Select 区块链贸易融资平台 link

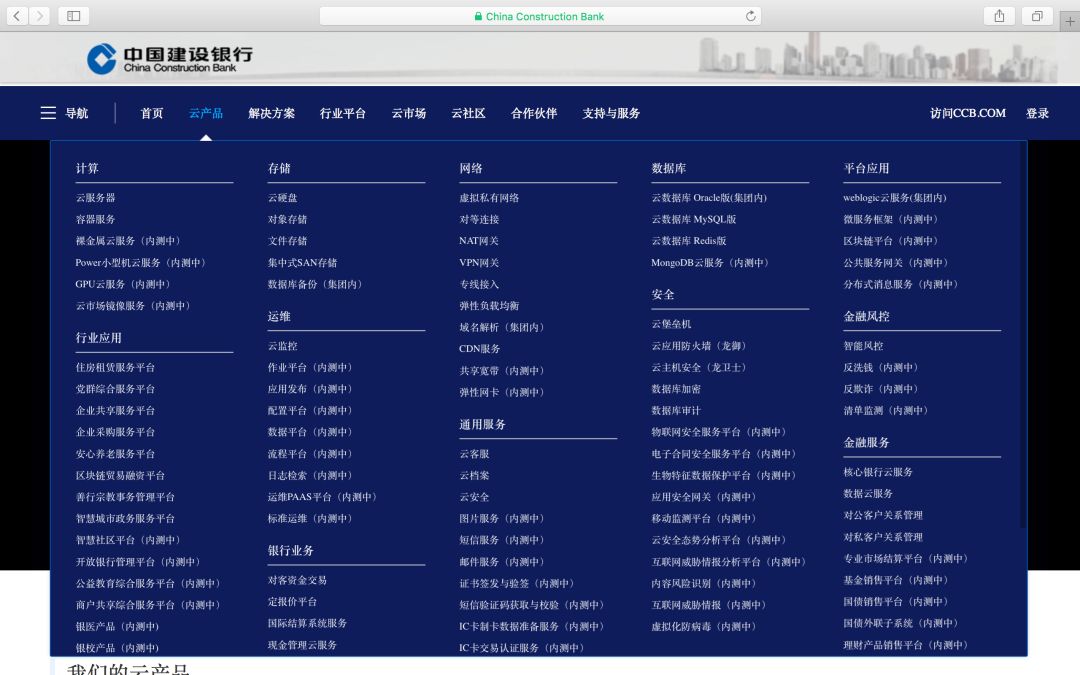pyautogui.click(x=120, y=475)
